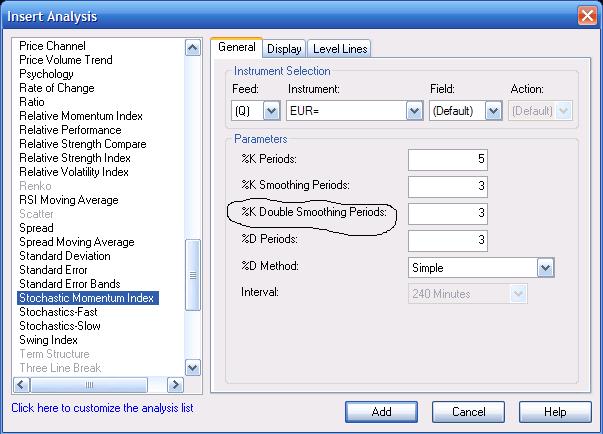Screen dimensions: 603x434
Task: Open the Level Lines tab
Action: point(340,49)
